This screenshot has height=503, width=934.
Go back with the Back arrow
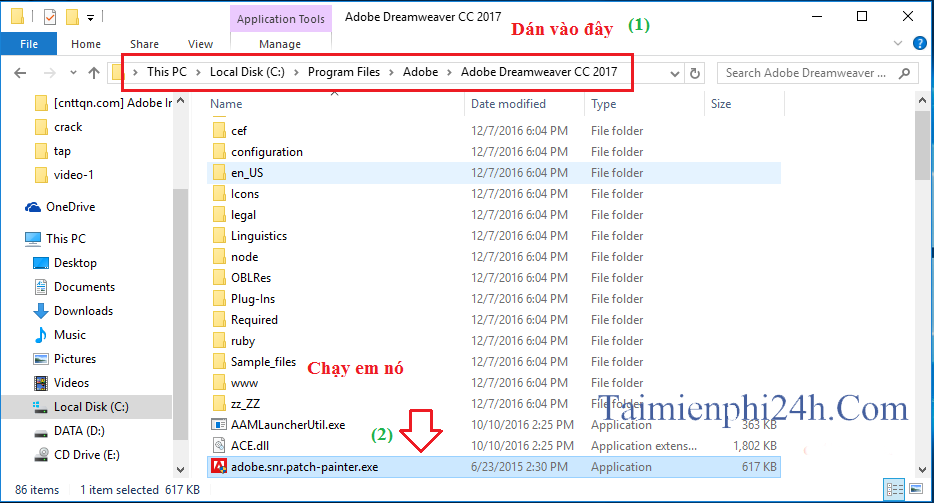coord(20,73)
